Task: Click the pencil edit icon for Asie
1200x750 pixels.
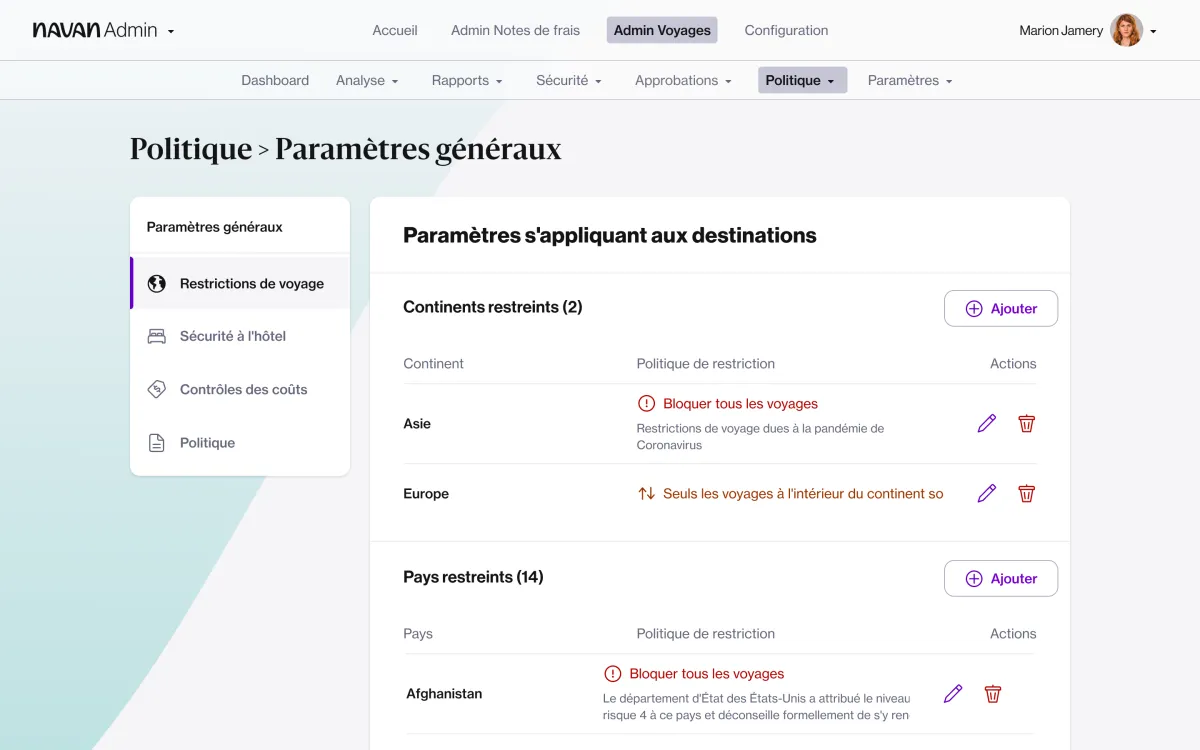Action: coord(987,423)
